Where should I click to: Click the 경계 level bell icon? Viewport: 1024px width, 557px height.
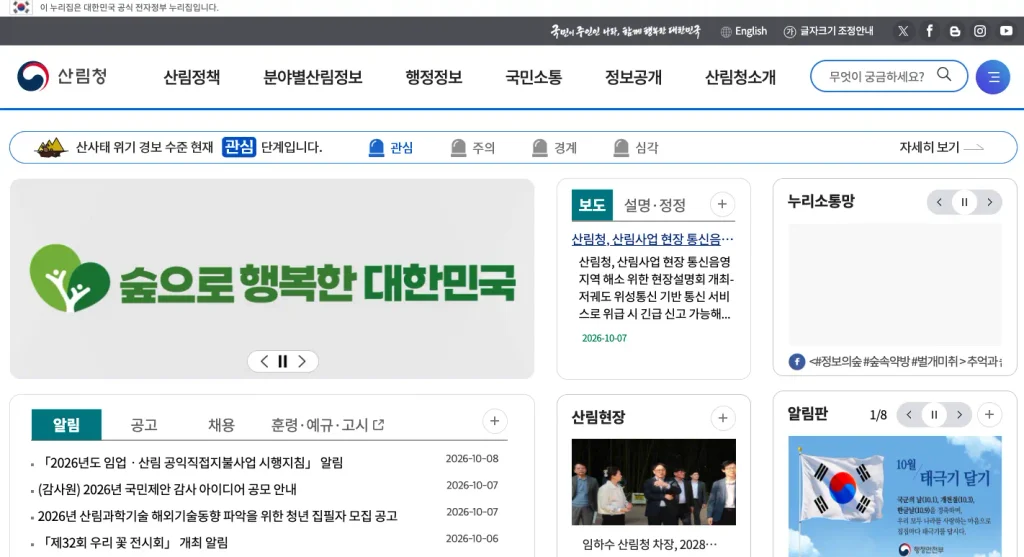point(539,148)
